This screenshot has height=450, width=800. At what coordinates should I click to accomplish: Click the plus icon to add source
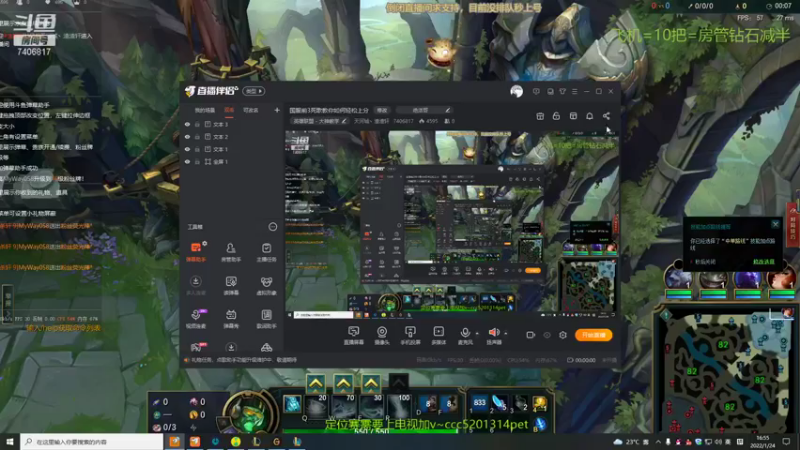[x=277, y=110]
